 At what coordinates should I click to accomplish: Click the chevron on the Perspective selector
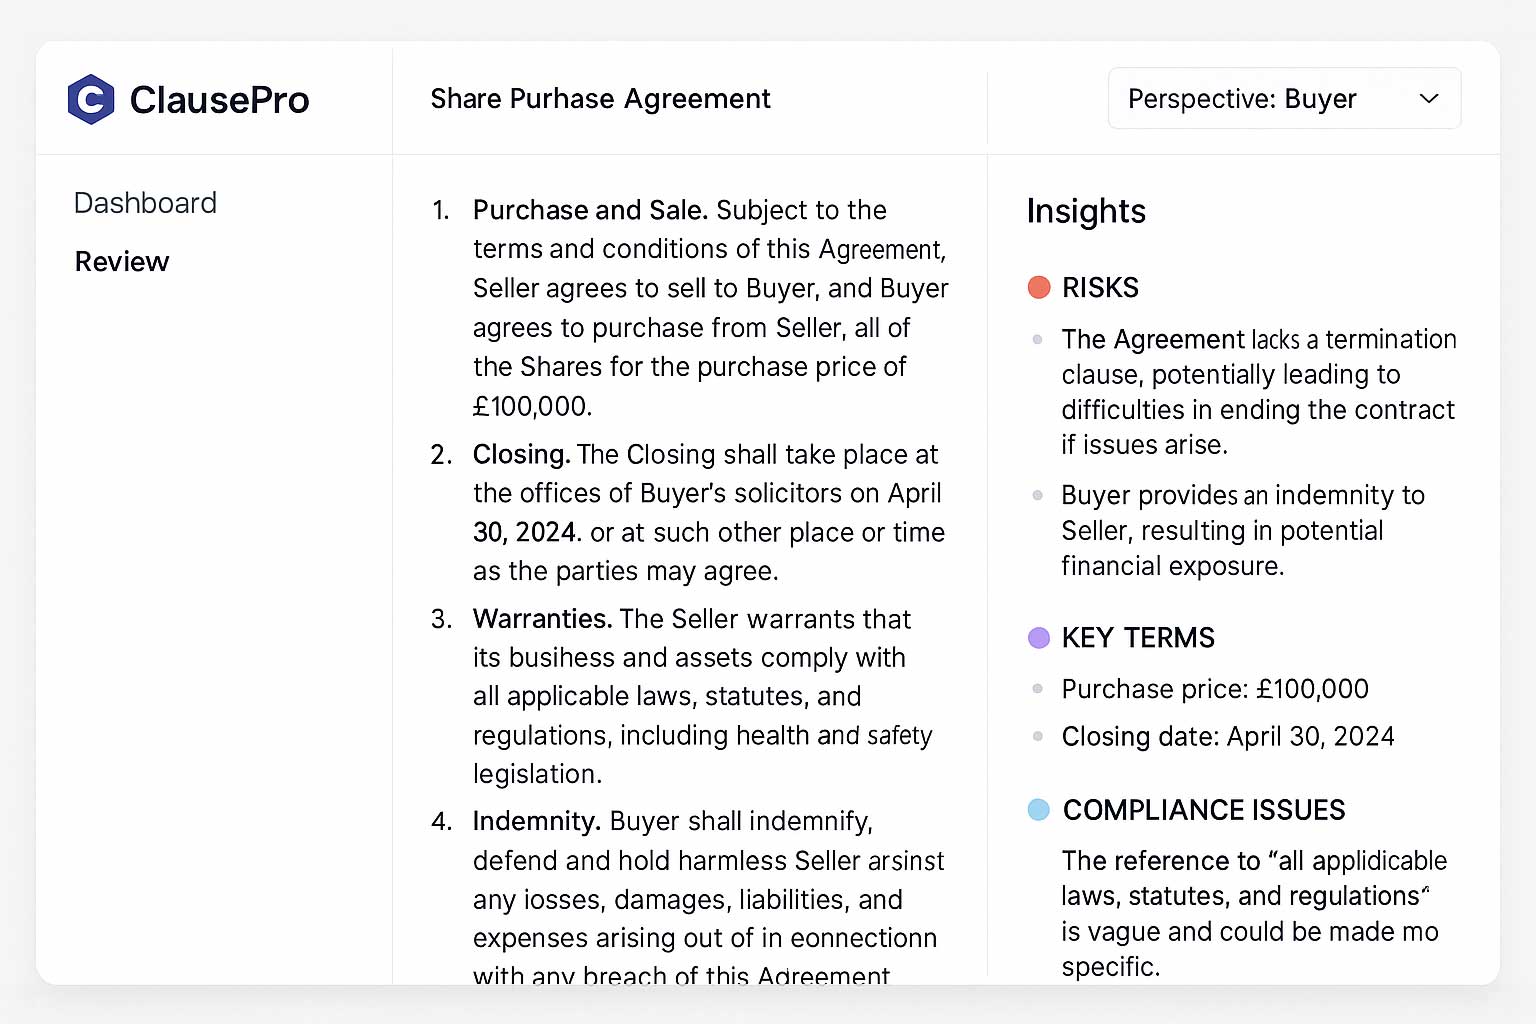pos(1429,98)
